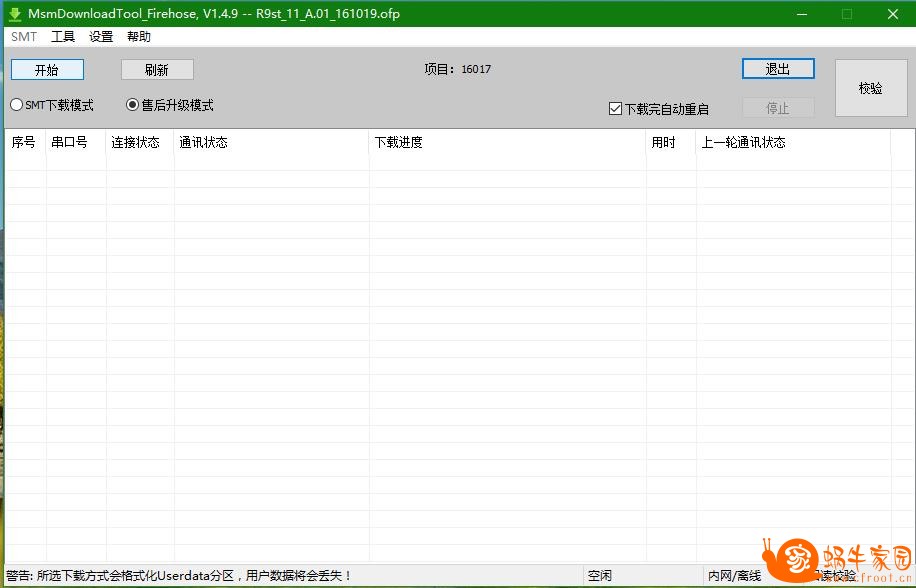This screenshot has height=588, width=916.
Task: Click the 停止 button
Action: pyautogui.click(x=778, y=108)
